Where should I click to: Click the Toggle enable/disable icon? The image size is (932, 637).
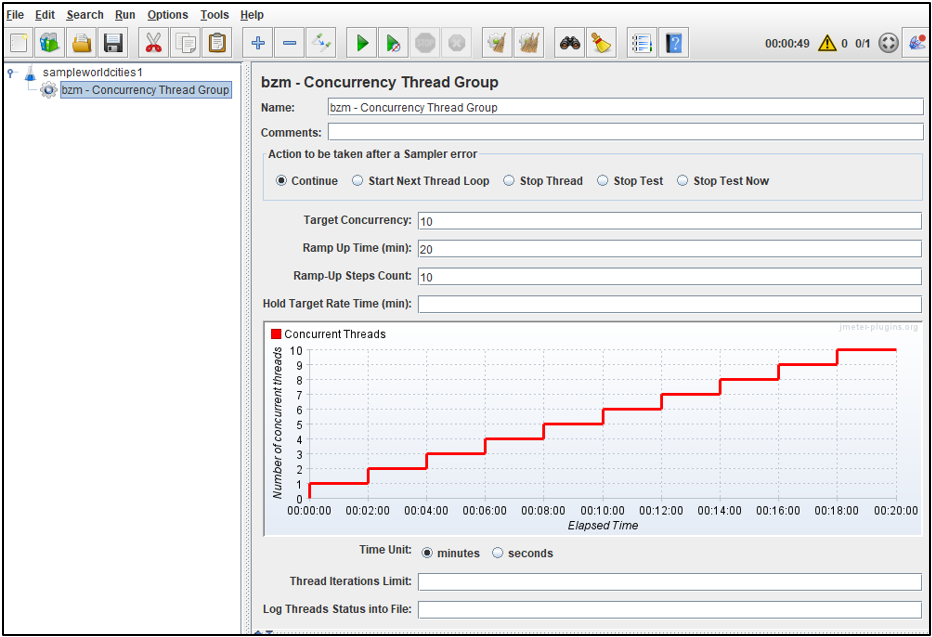coord(321,43)
